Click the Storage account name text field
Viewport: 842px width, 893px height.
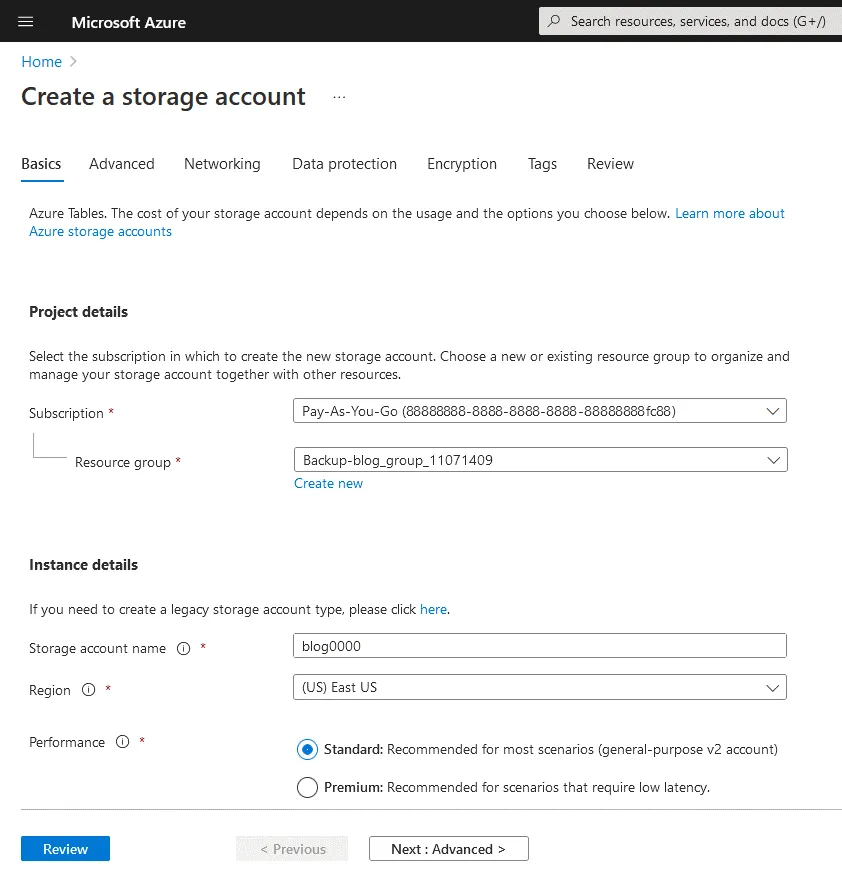click(539, 646)
